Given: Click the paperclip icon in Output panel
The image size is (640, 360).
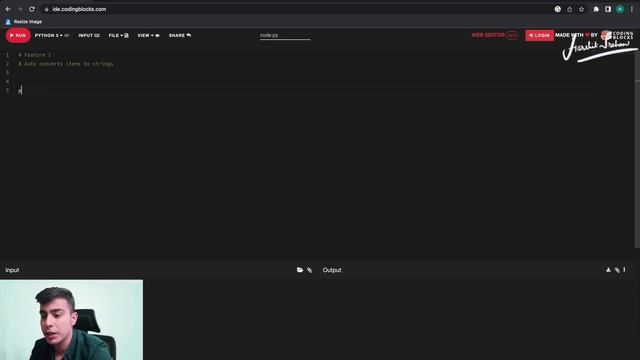Looking at the screenshot, I should (x=617, y=270).
